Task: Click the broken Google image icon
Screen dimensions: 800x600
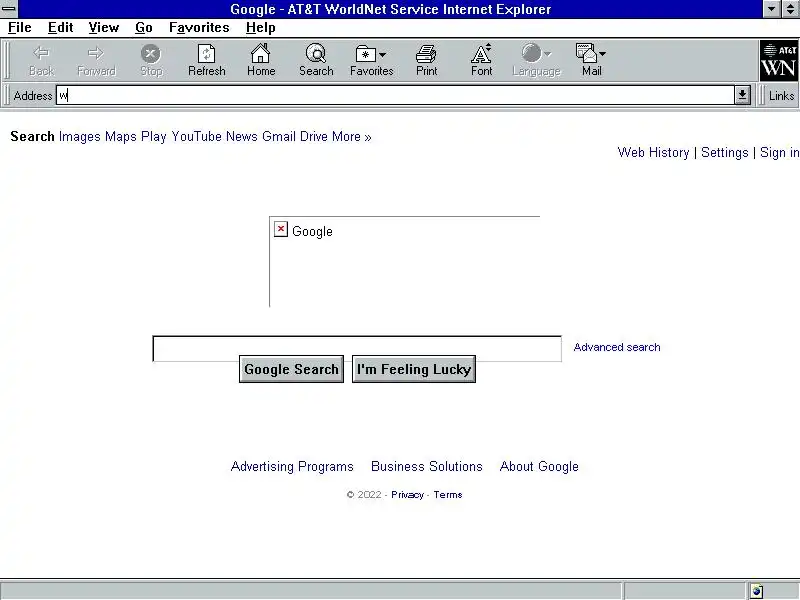Action: coord(281,229)
